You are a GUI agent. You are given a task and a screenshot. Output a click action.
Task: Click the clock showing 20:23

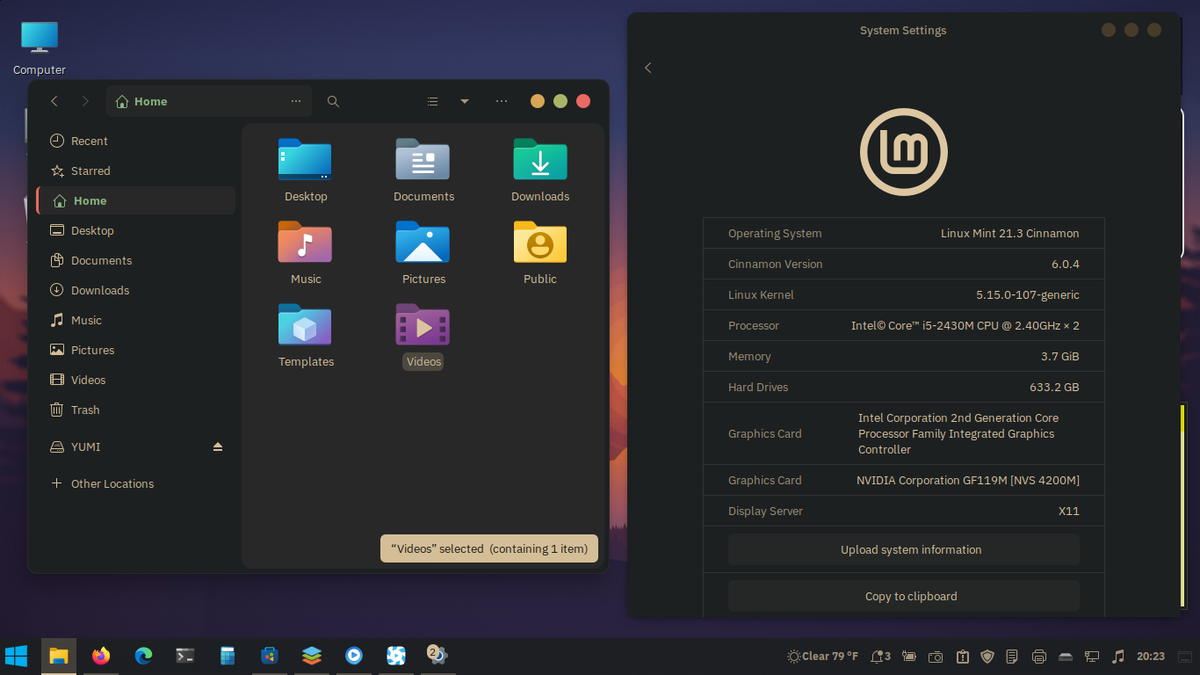coord(1151,656)
